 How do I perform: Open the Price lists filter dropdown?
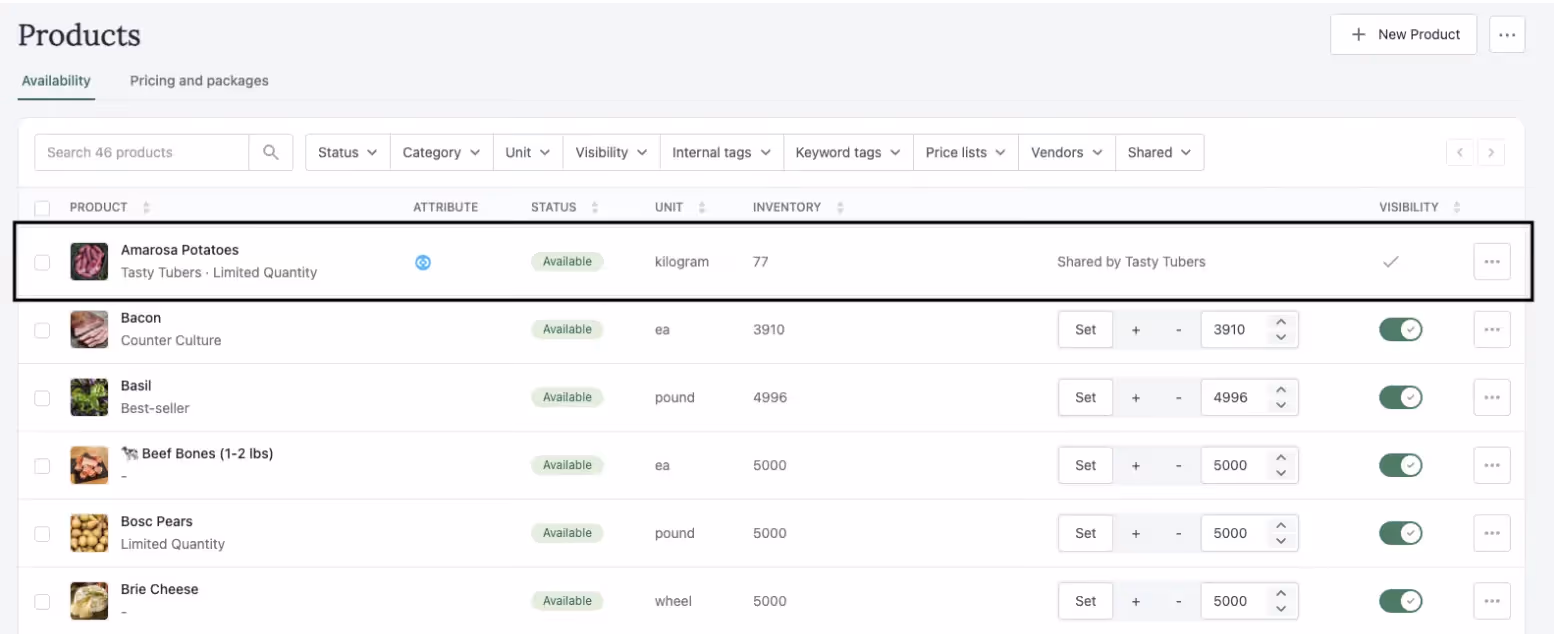(x=966, y=152)
